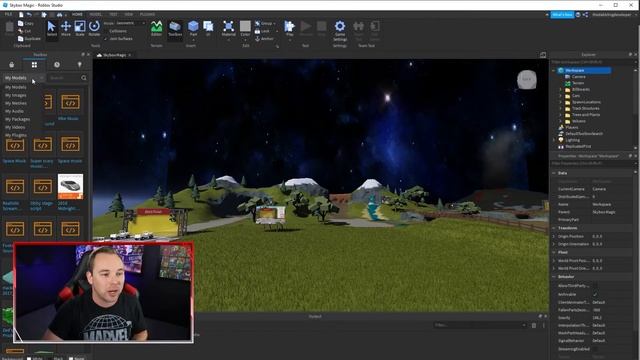This screenshot has height=360, width=640.
Task: Choose My Meshes from the dropdown list
Action: (16, 103)
